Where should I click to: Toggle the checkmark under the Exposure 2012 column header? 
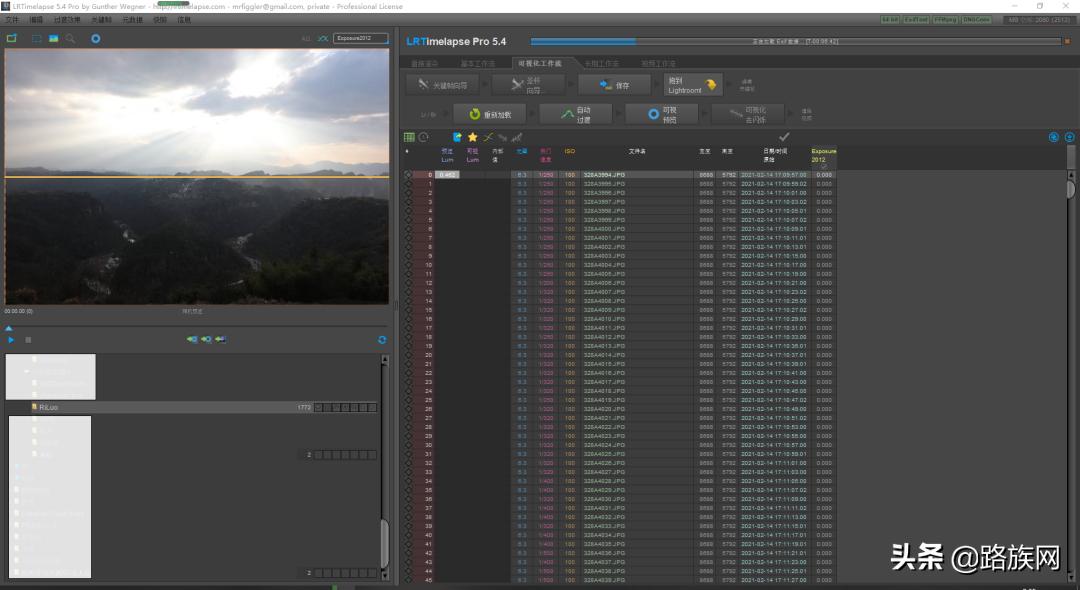824,166
